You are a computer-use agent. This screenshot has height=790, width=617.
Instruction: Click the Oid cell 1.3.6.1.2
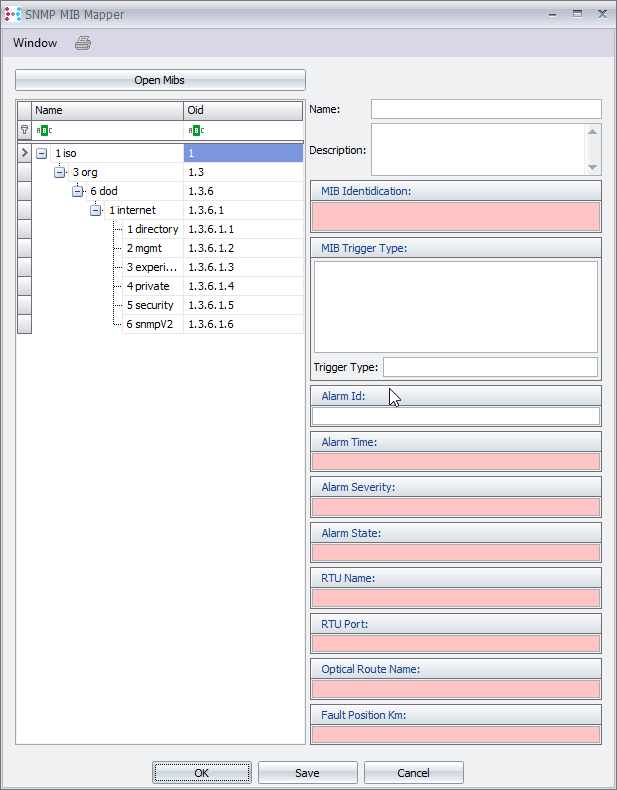pyautogui.click(x=243, y=248)
